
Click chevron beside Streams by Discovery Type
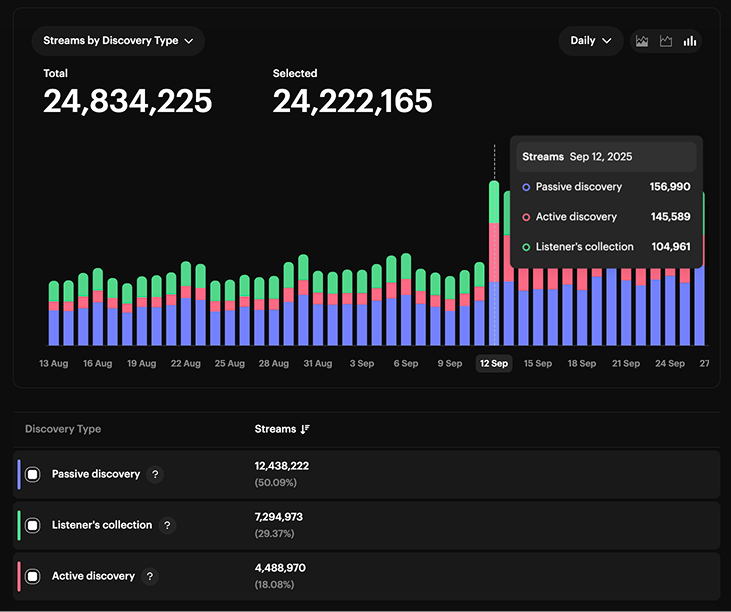pos(189,41)
